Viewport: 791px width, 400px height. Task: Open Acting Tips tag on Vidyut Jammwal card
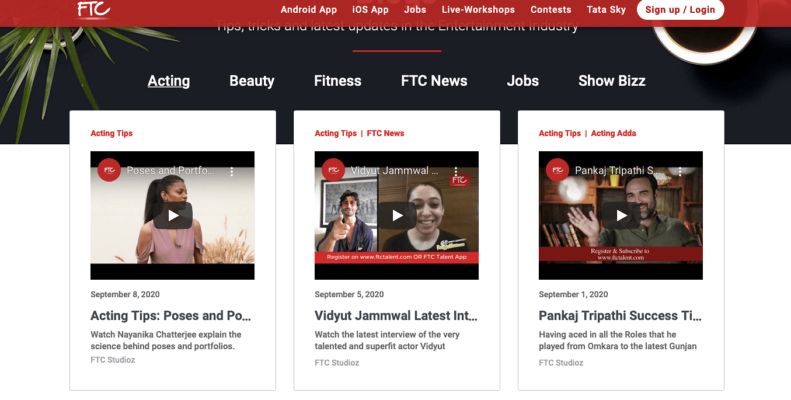click(x=335, y=133)
